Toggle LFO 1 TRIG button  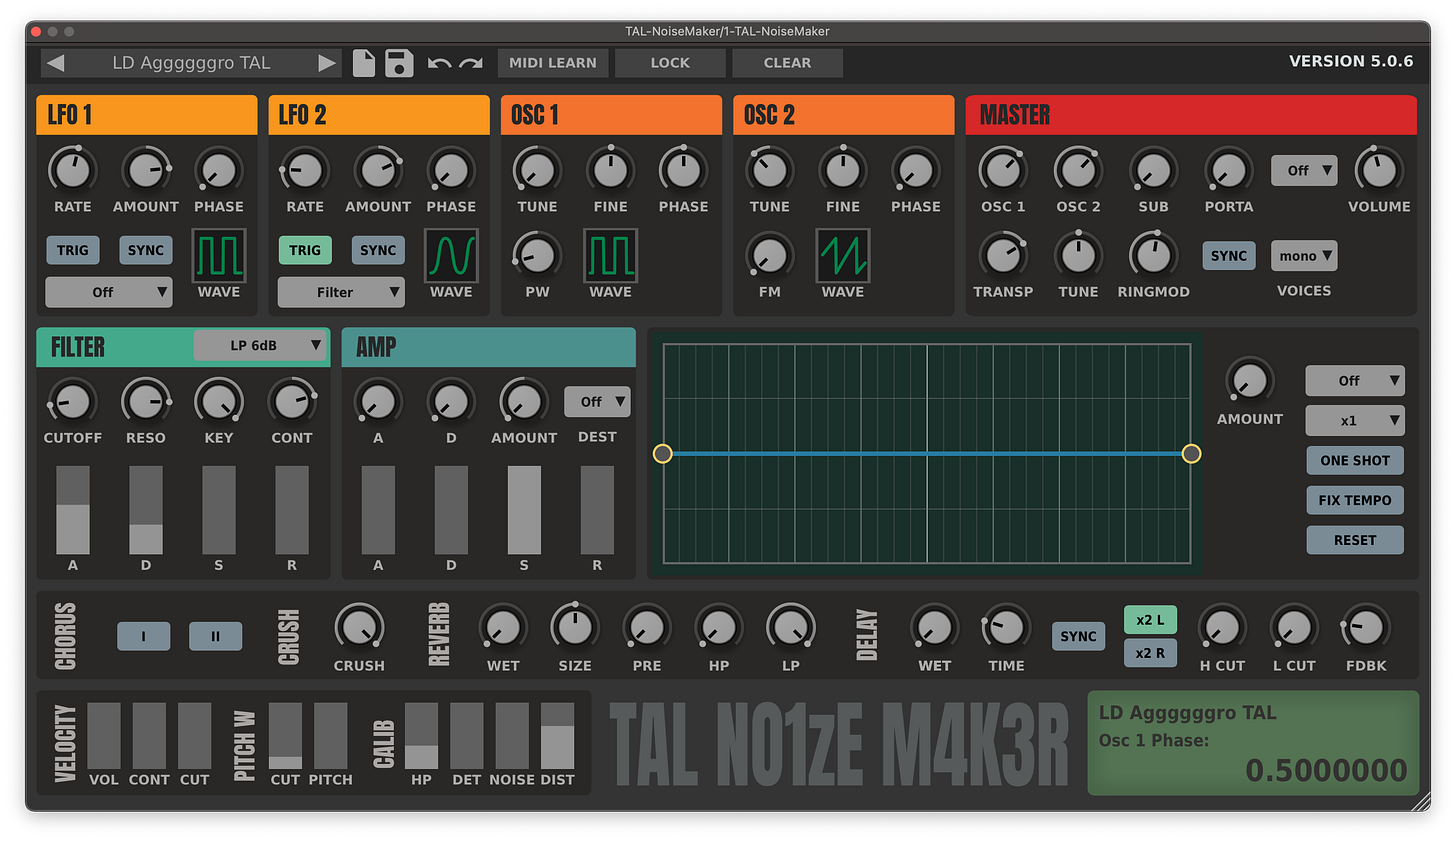(x=73, y=250)
